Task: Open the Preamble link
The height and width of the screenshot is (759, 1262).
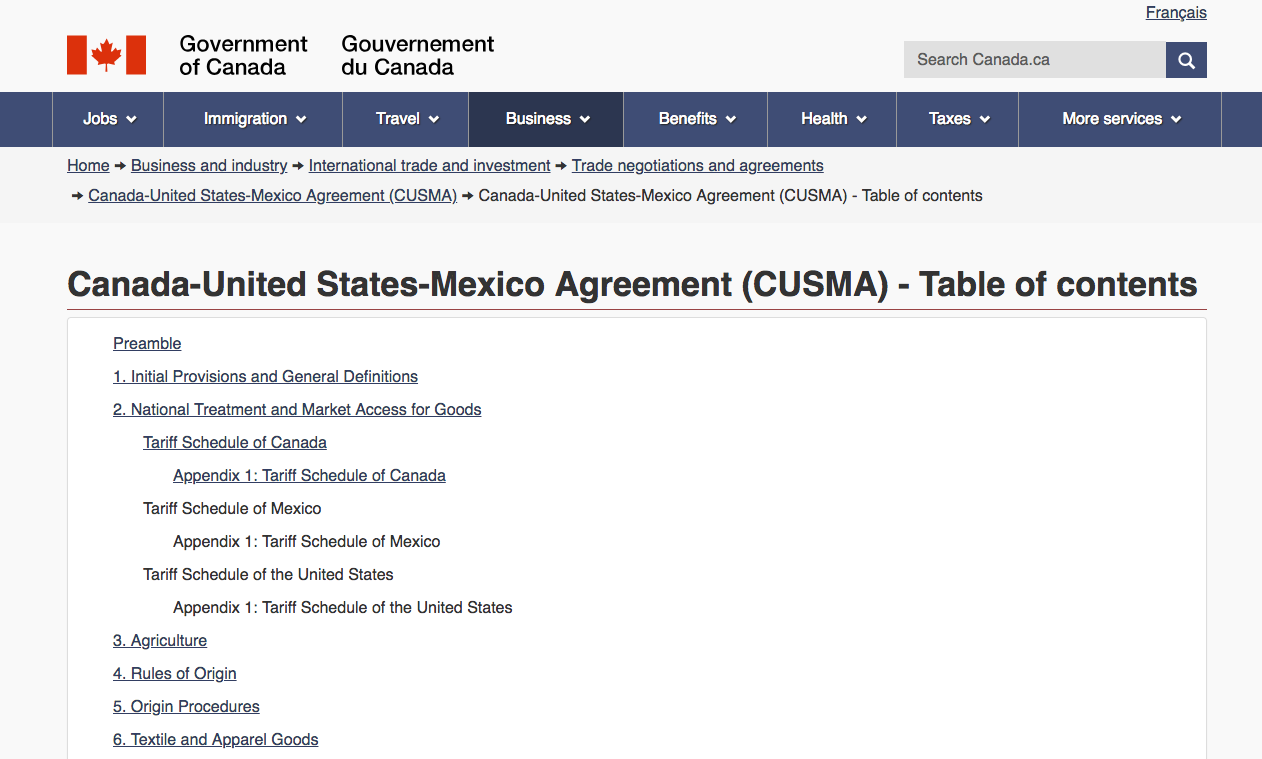Action: (x=147, y=343)
